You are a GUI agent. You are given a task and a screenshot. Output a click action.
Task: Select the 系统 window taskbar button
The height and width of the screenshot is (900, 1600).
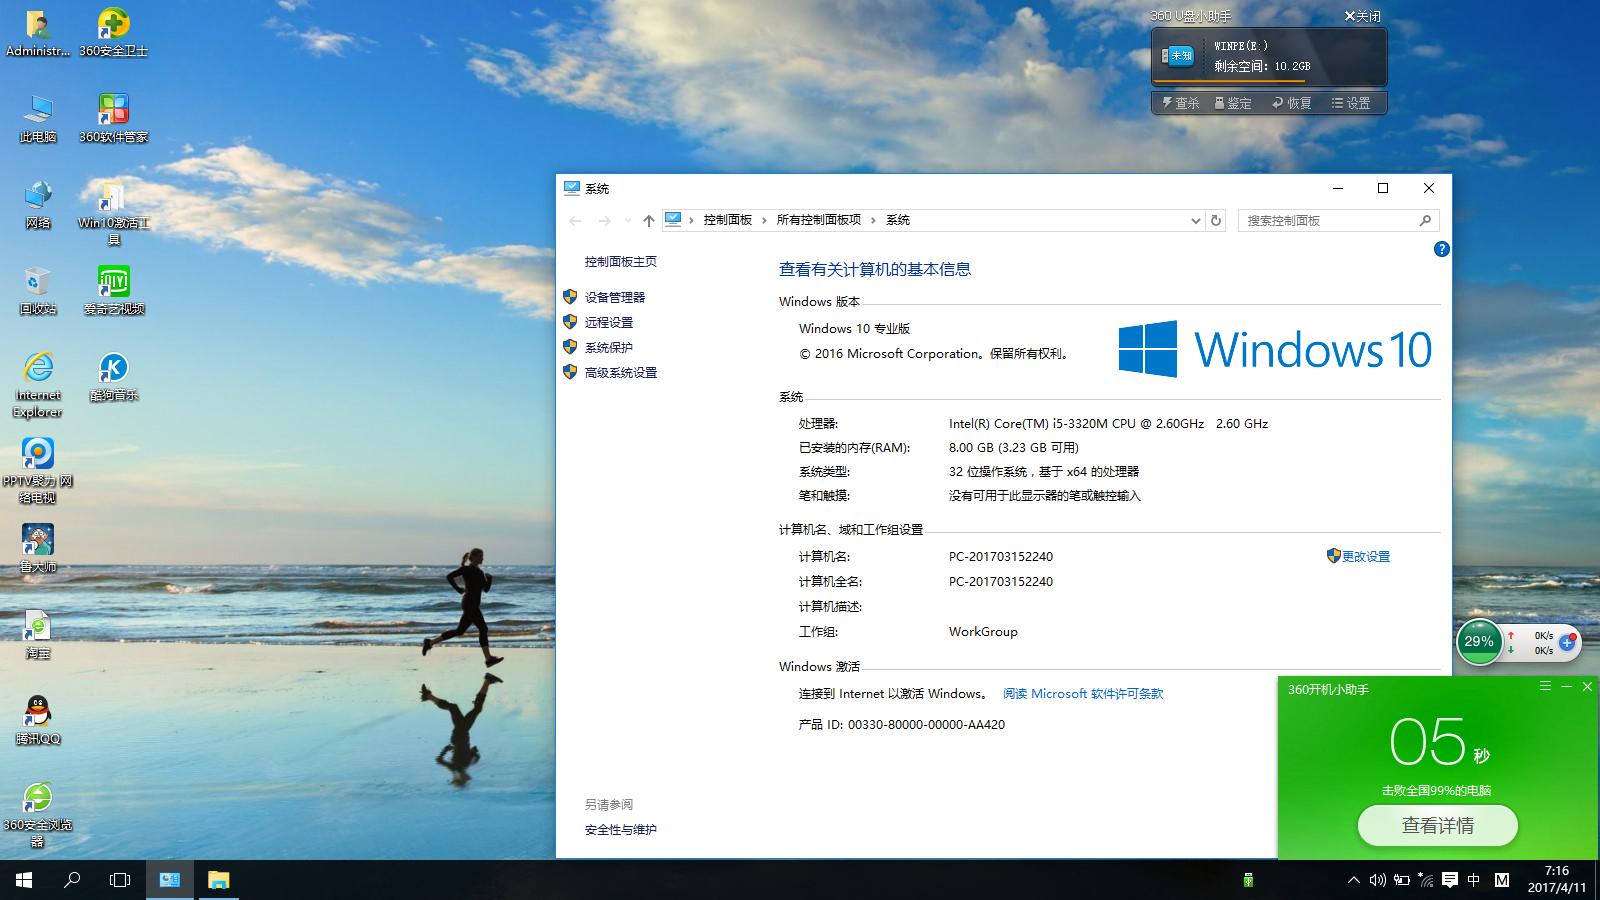170,880
